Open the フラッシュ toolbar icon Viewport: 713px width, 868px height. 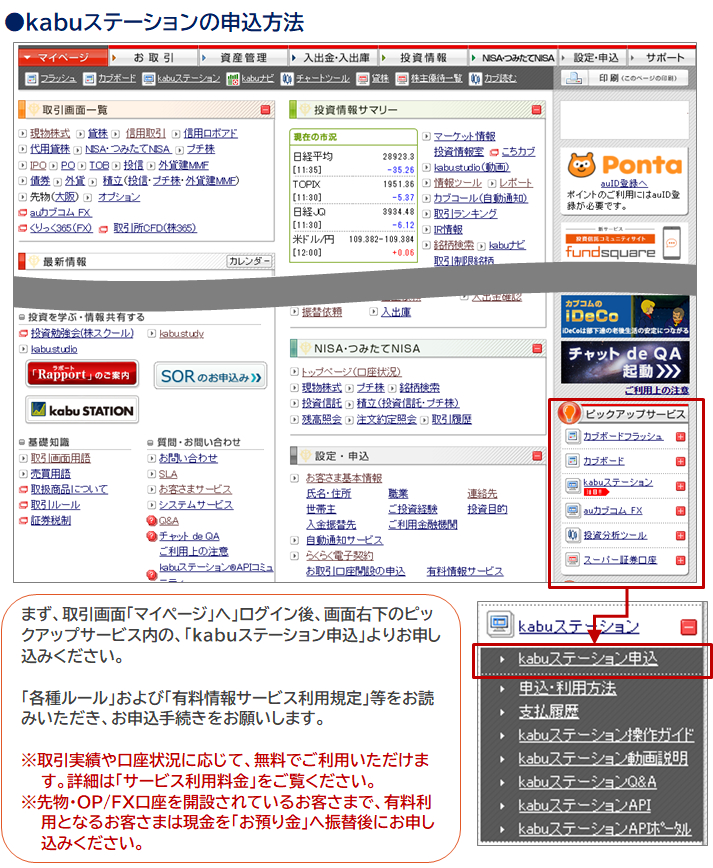click(32, 79)
